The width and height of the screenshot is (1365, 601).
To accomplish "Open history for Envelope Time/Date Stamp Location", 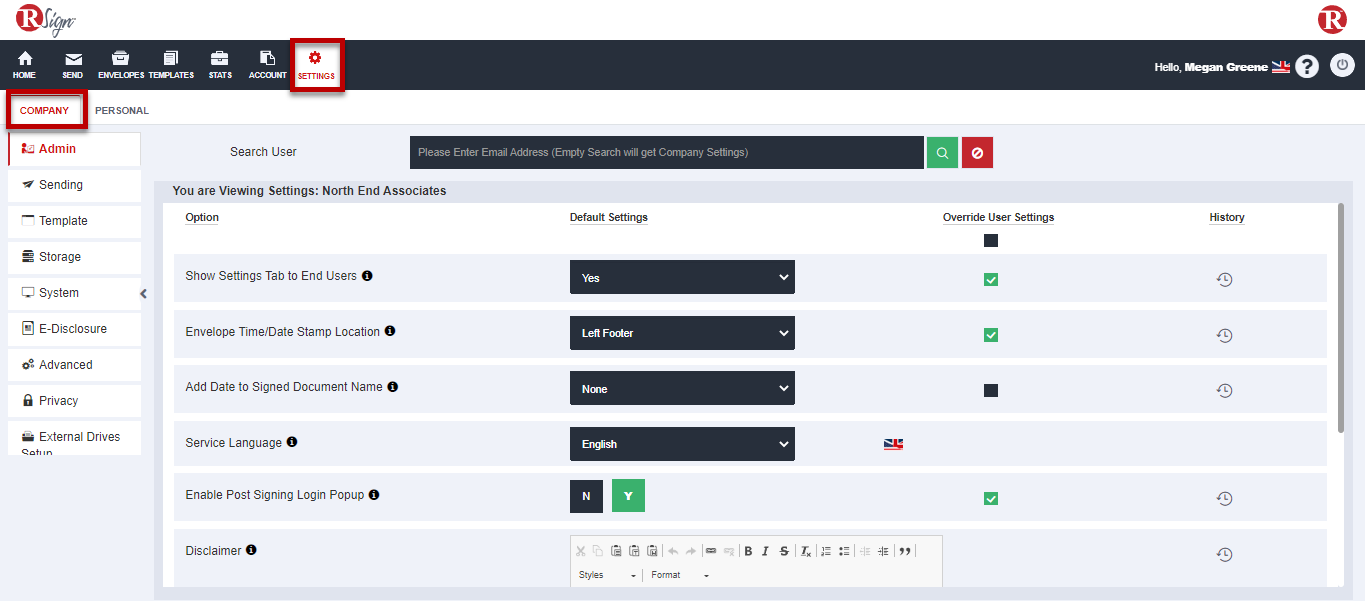I will 1224,335.
